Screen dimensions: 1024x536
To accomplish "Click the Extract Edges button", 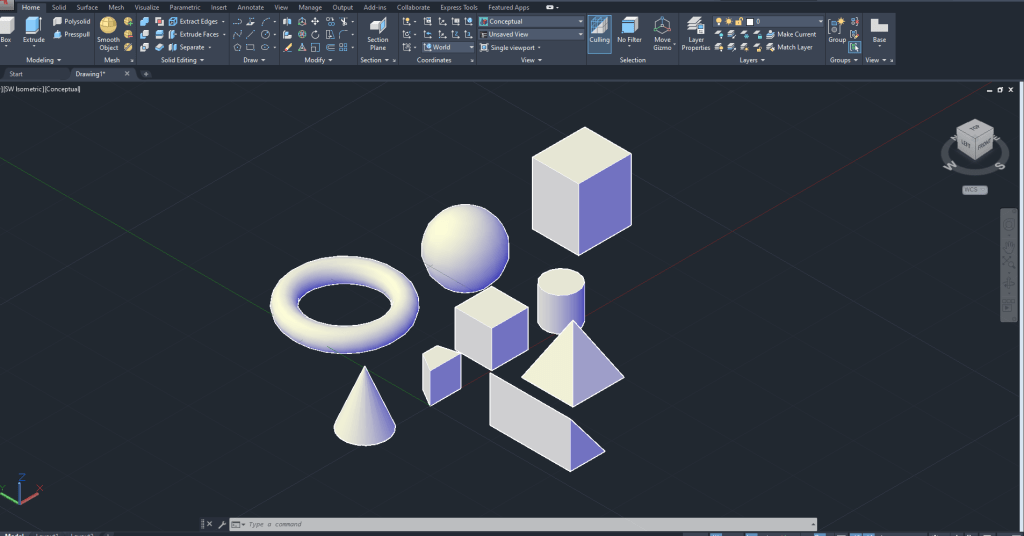I will [194, 21].
